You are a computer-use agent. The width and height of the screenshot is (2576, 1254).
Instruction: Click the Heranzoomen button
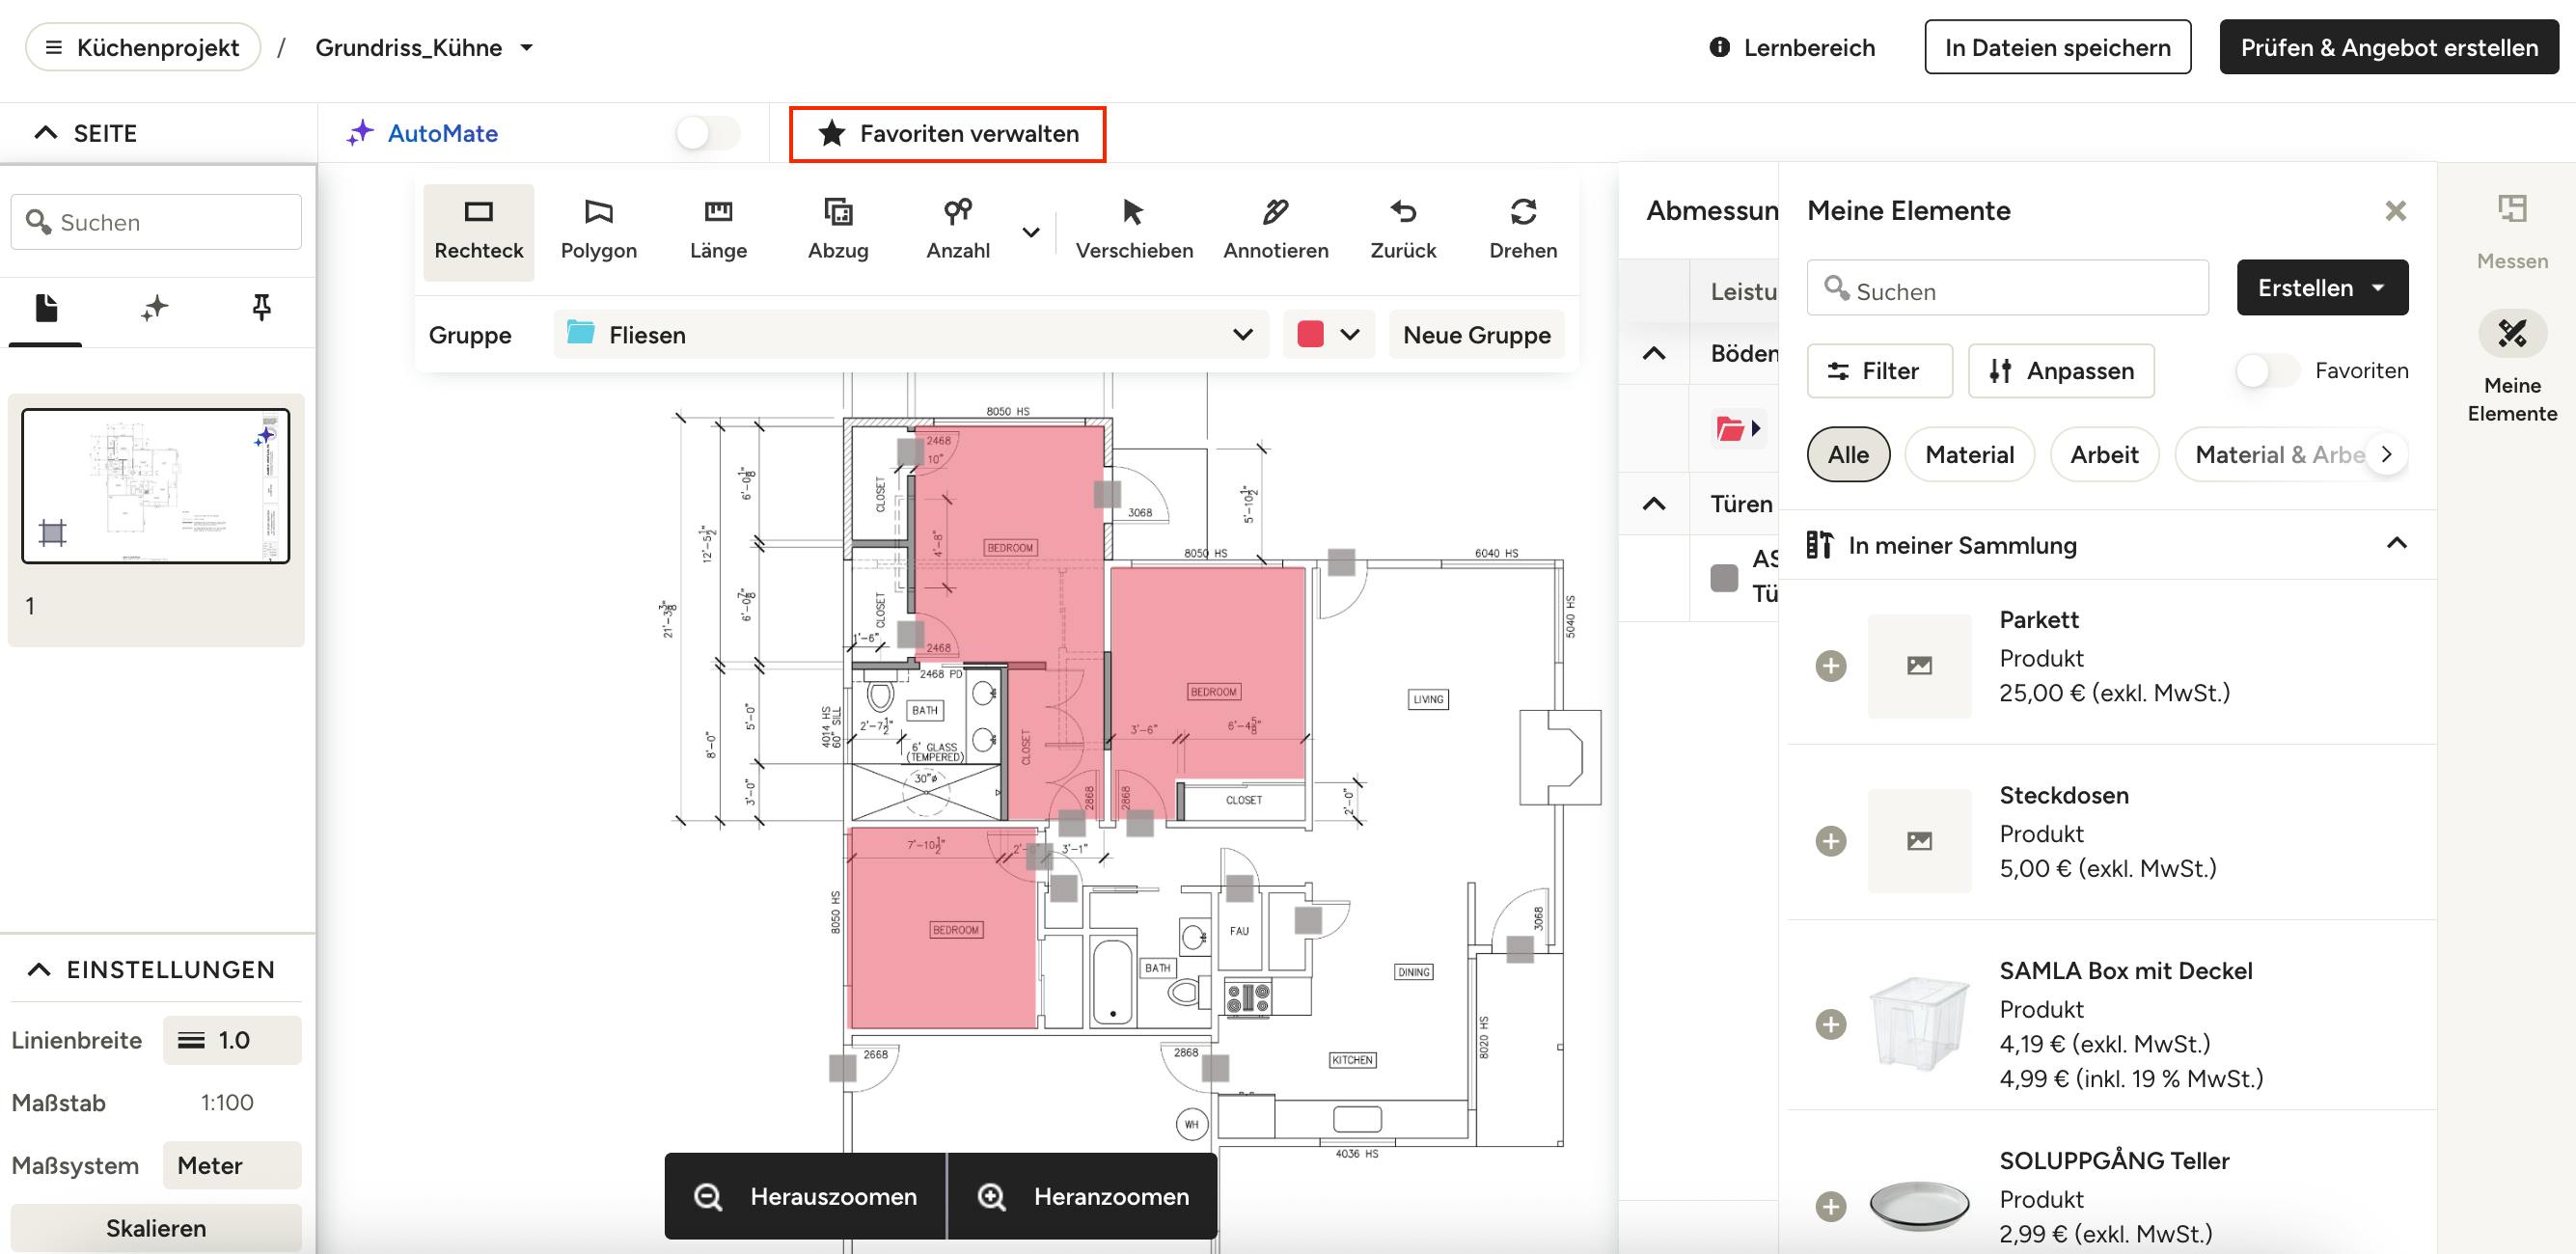pos(1083,1196)
